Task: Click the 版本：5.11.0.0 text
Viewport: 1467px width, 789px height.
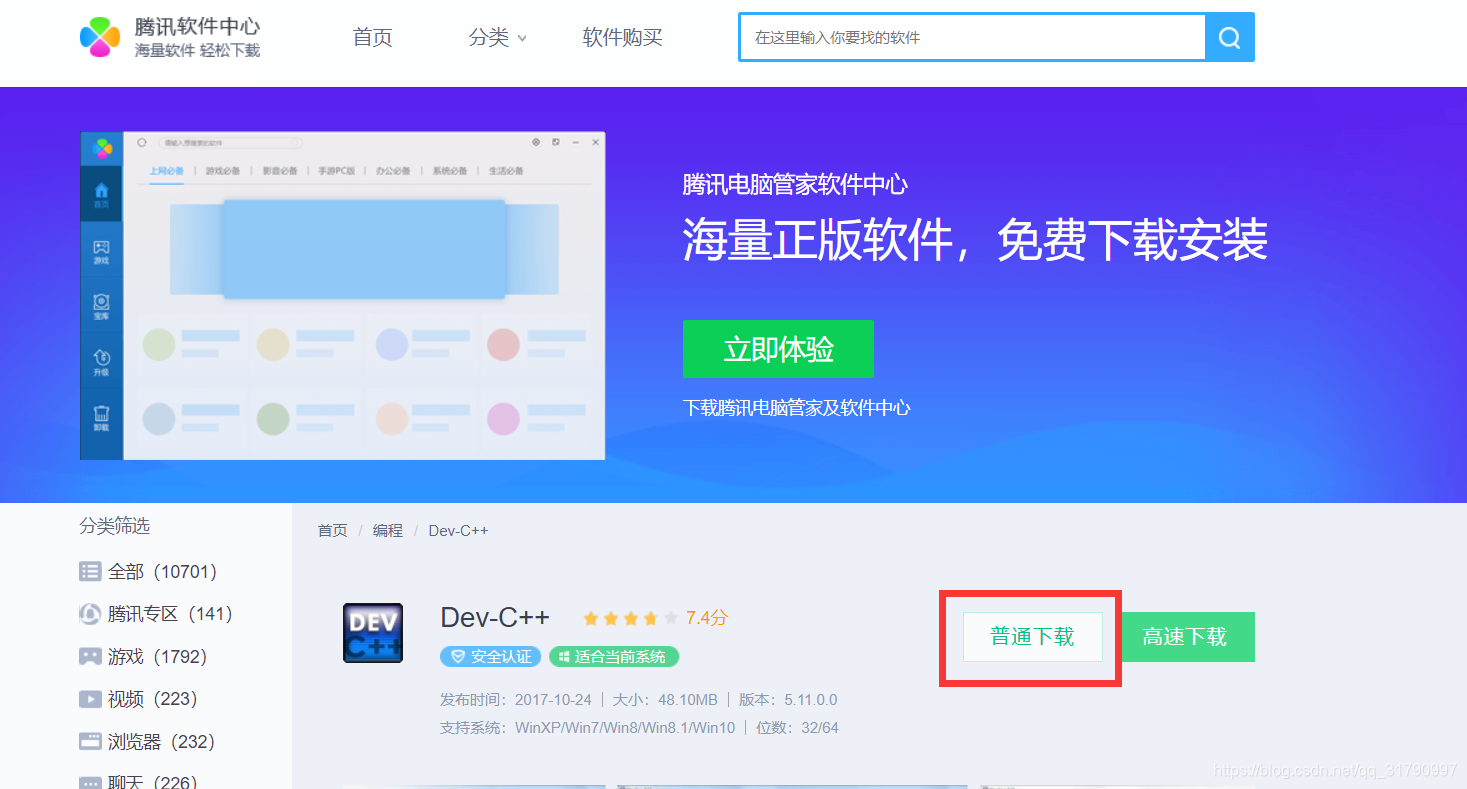Action: pyautogui.click(x=788, y=700)
